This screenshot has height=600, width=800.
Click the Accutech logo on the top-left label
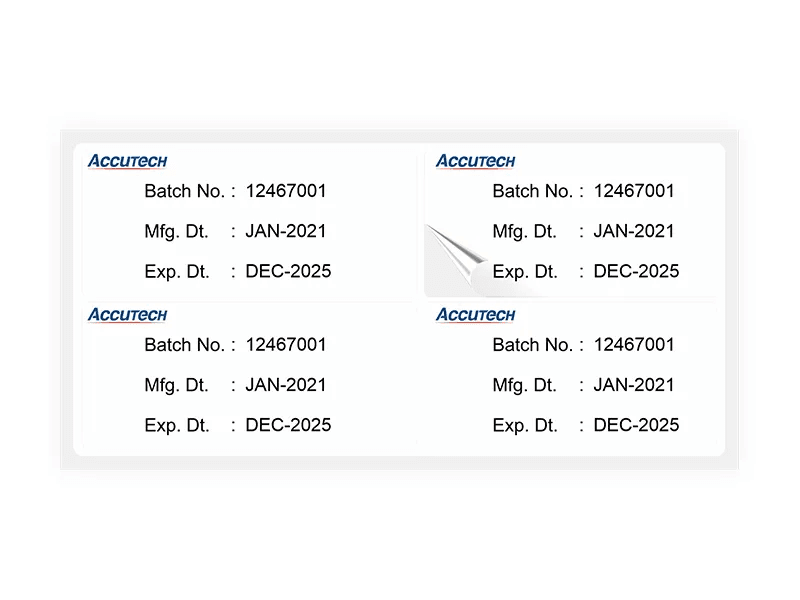128,161
